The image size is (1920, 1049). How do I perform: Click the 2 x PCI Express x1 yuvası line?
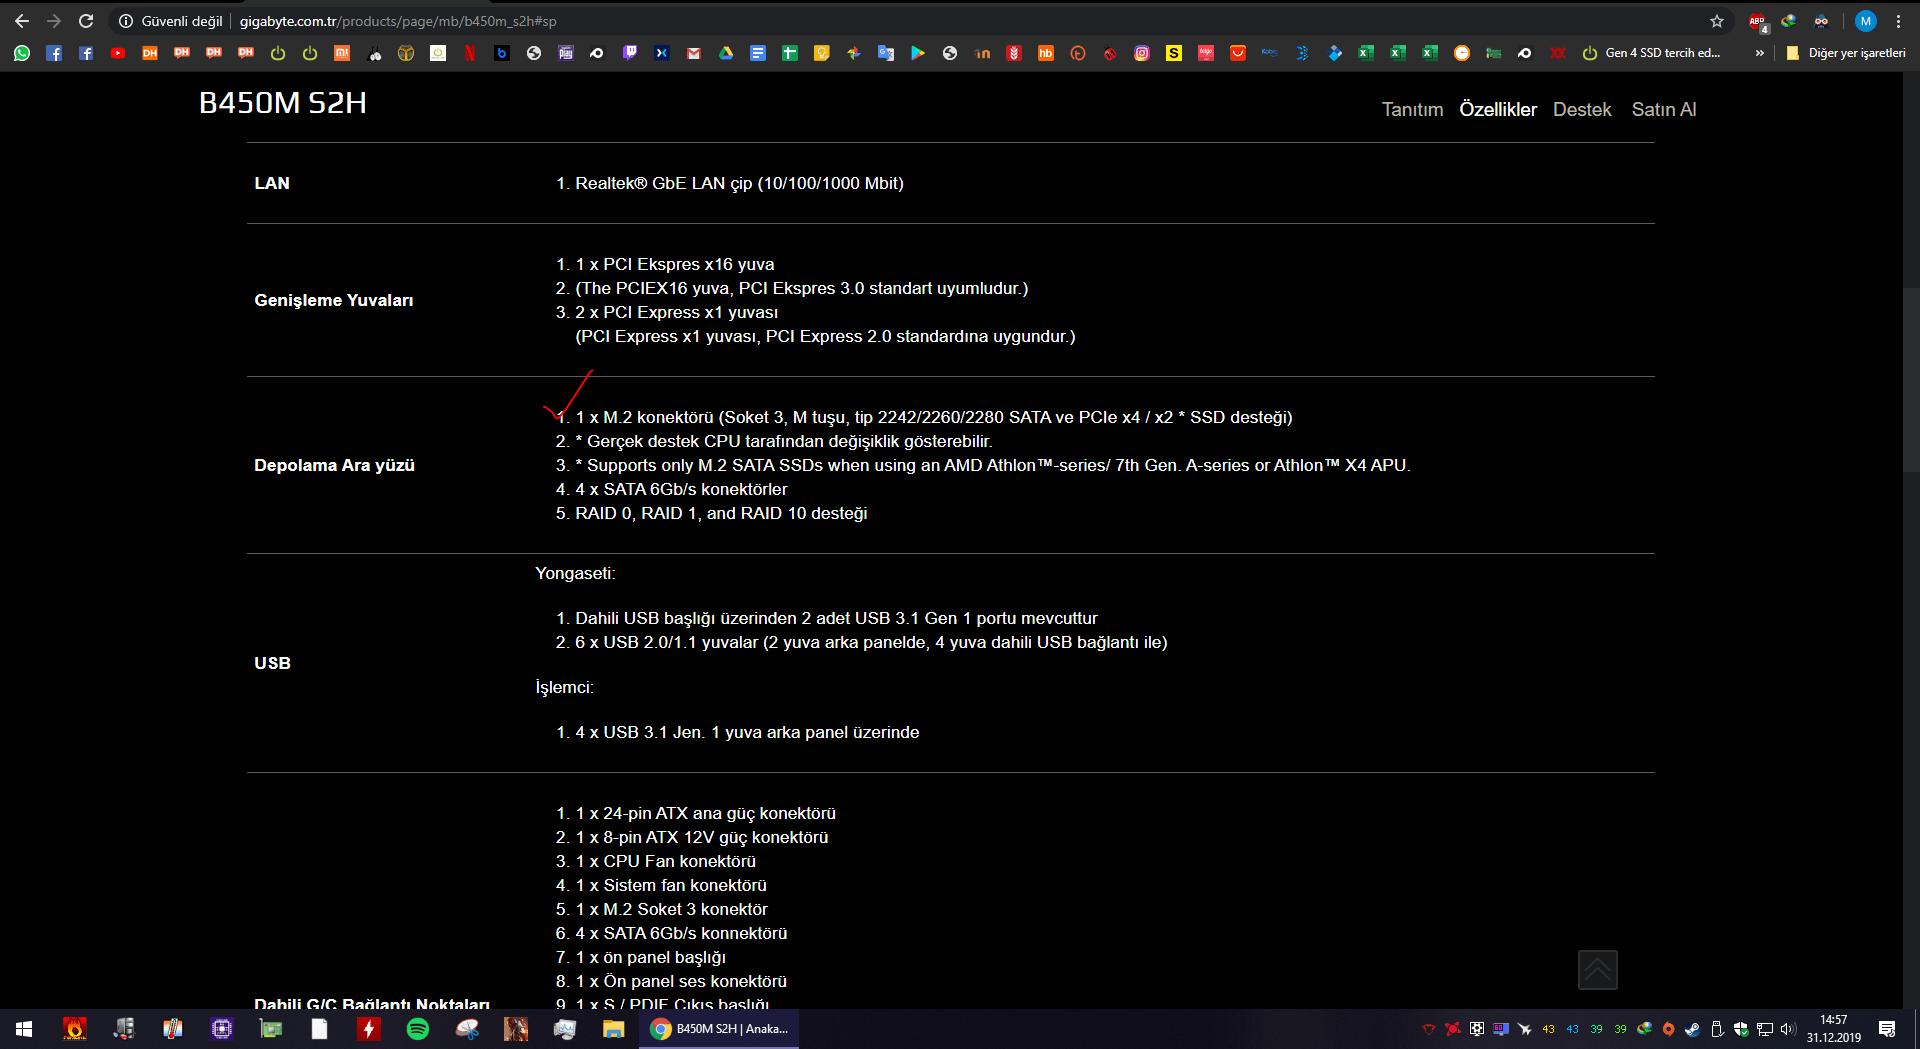pyautogui.click(x=676, y=313)
